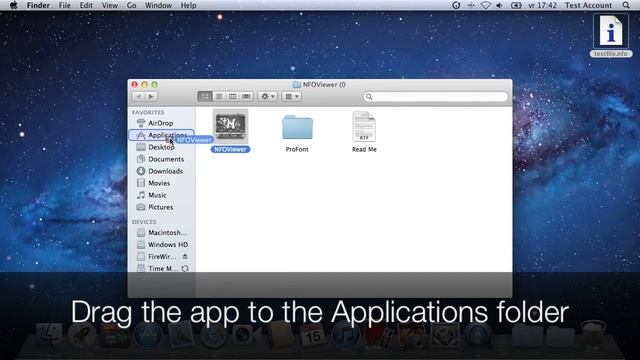Select Time Machine drive in Devices
Image resolution: width=640 pixels, height=360 pixels.
[x=157, y=269]
